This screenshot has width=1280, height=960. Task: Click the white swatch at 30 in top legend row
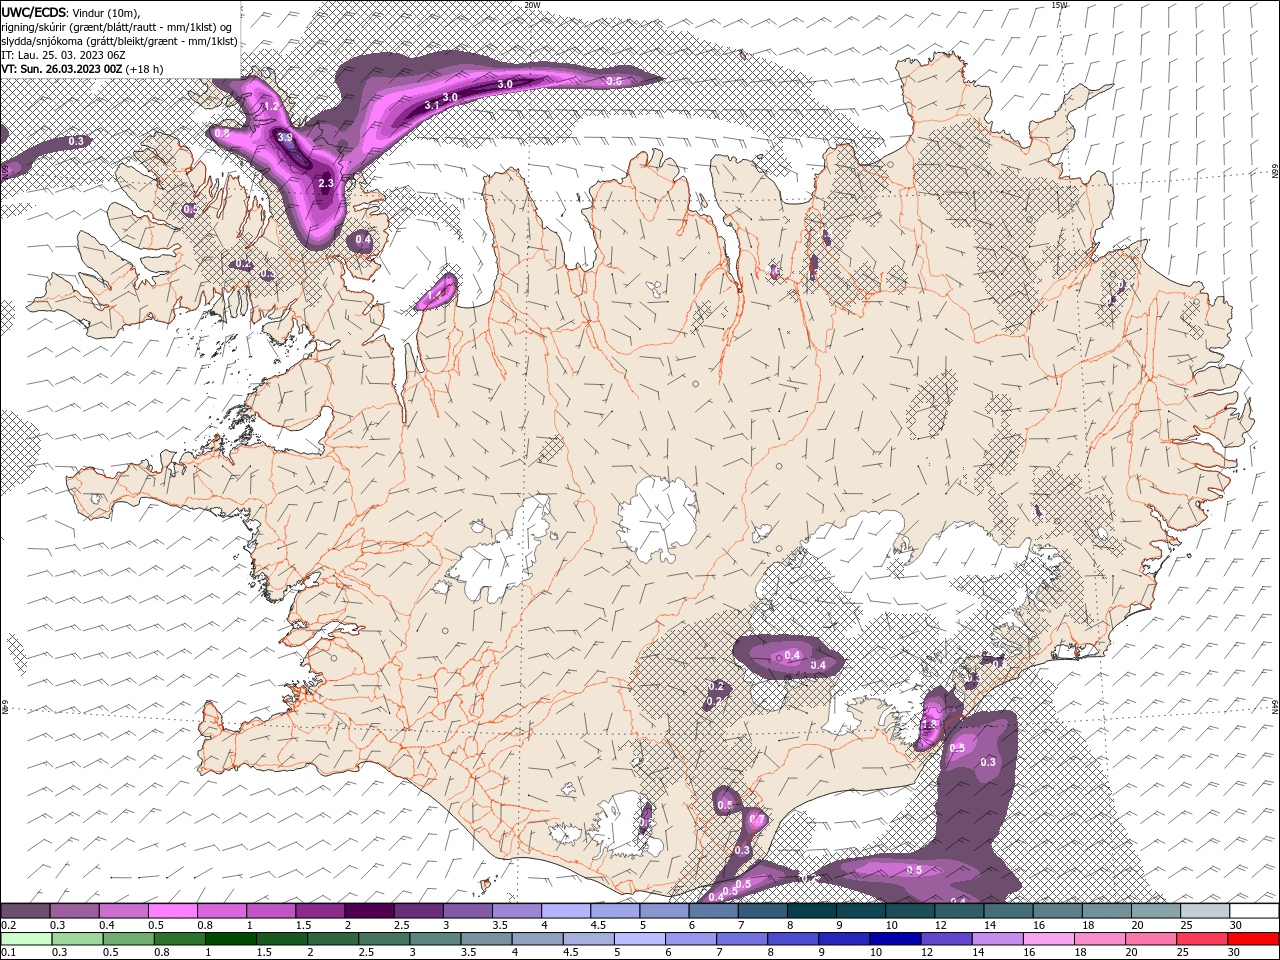pos(1253,910)
